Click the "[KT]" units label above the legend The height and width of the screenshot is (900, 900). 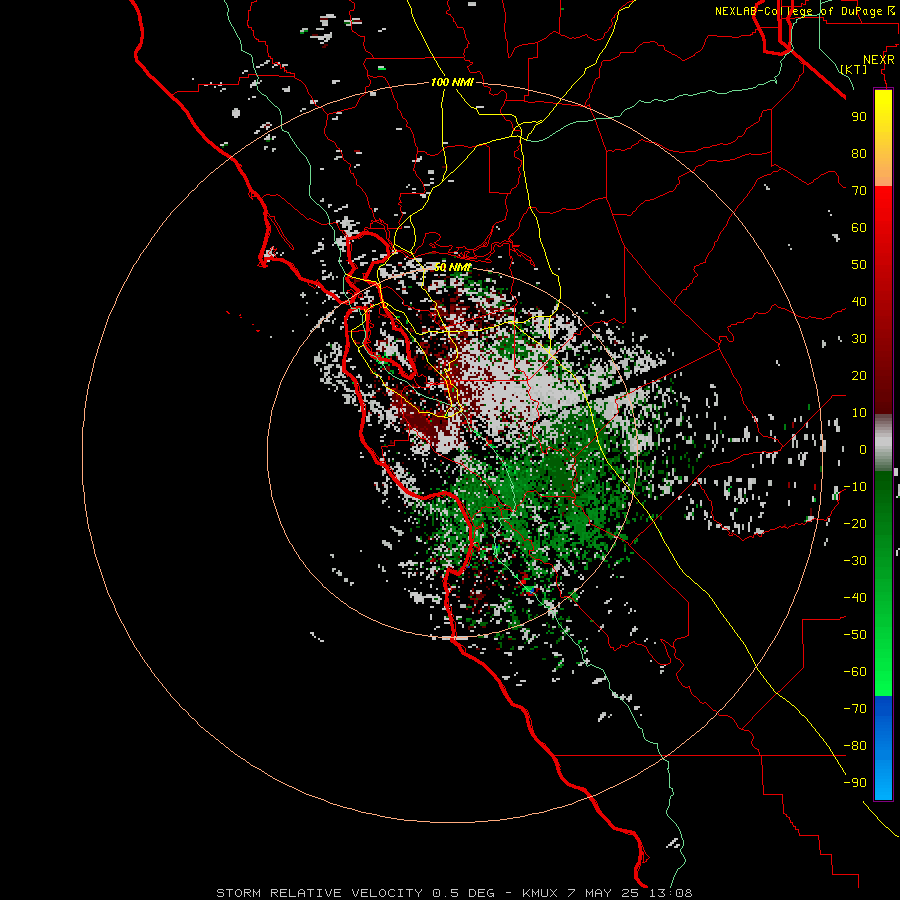pyautogui.click(x=854, y=69)
